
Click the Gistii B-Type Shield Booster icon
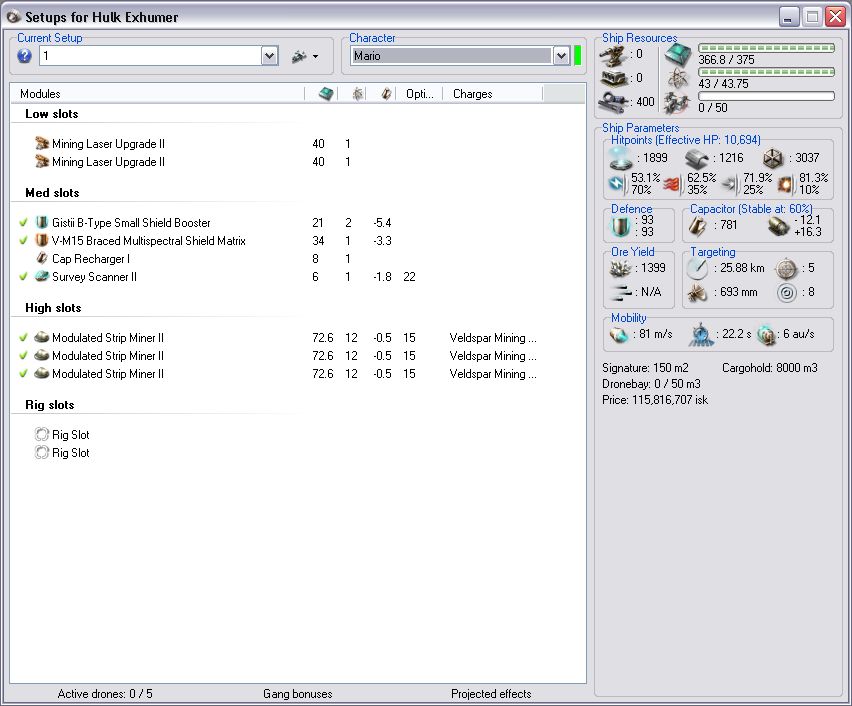pos(42,222)
